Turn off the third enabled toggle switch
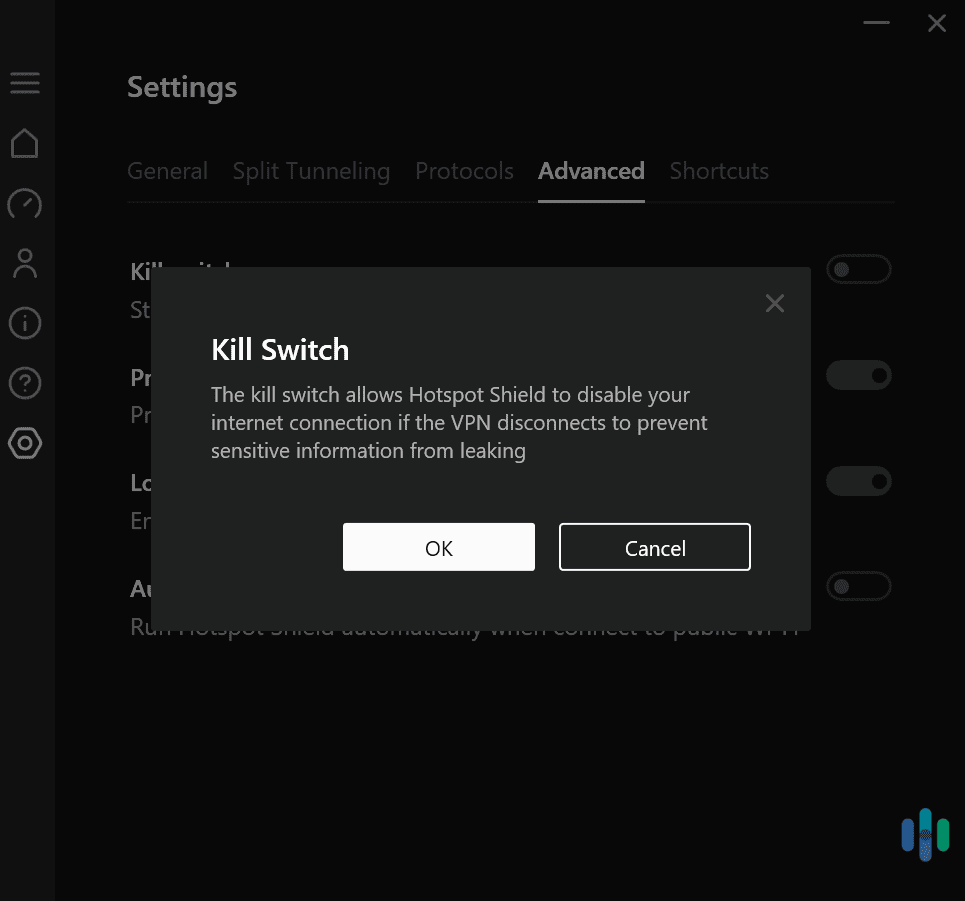This screenshot has height=901, width=965. coord(858,481)
